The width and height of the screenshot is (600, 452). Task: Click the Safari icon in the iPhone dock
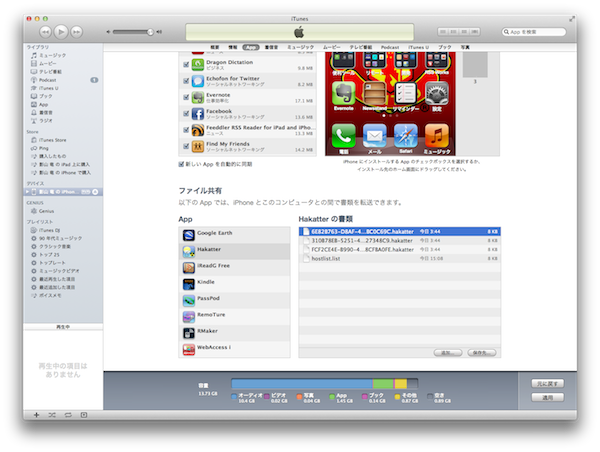[406, 135]
